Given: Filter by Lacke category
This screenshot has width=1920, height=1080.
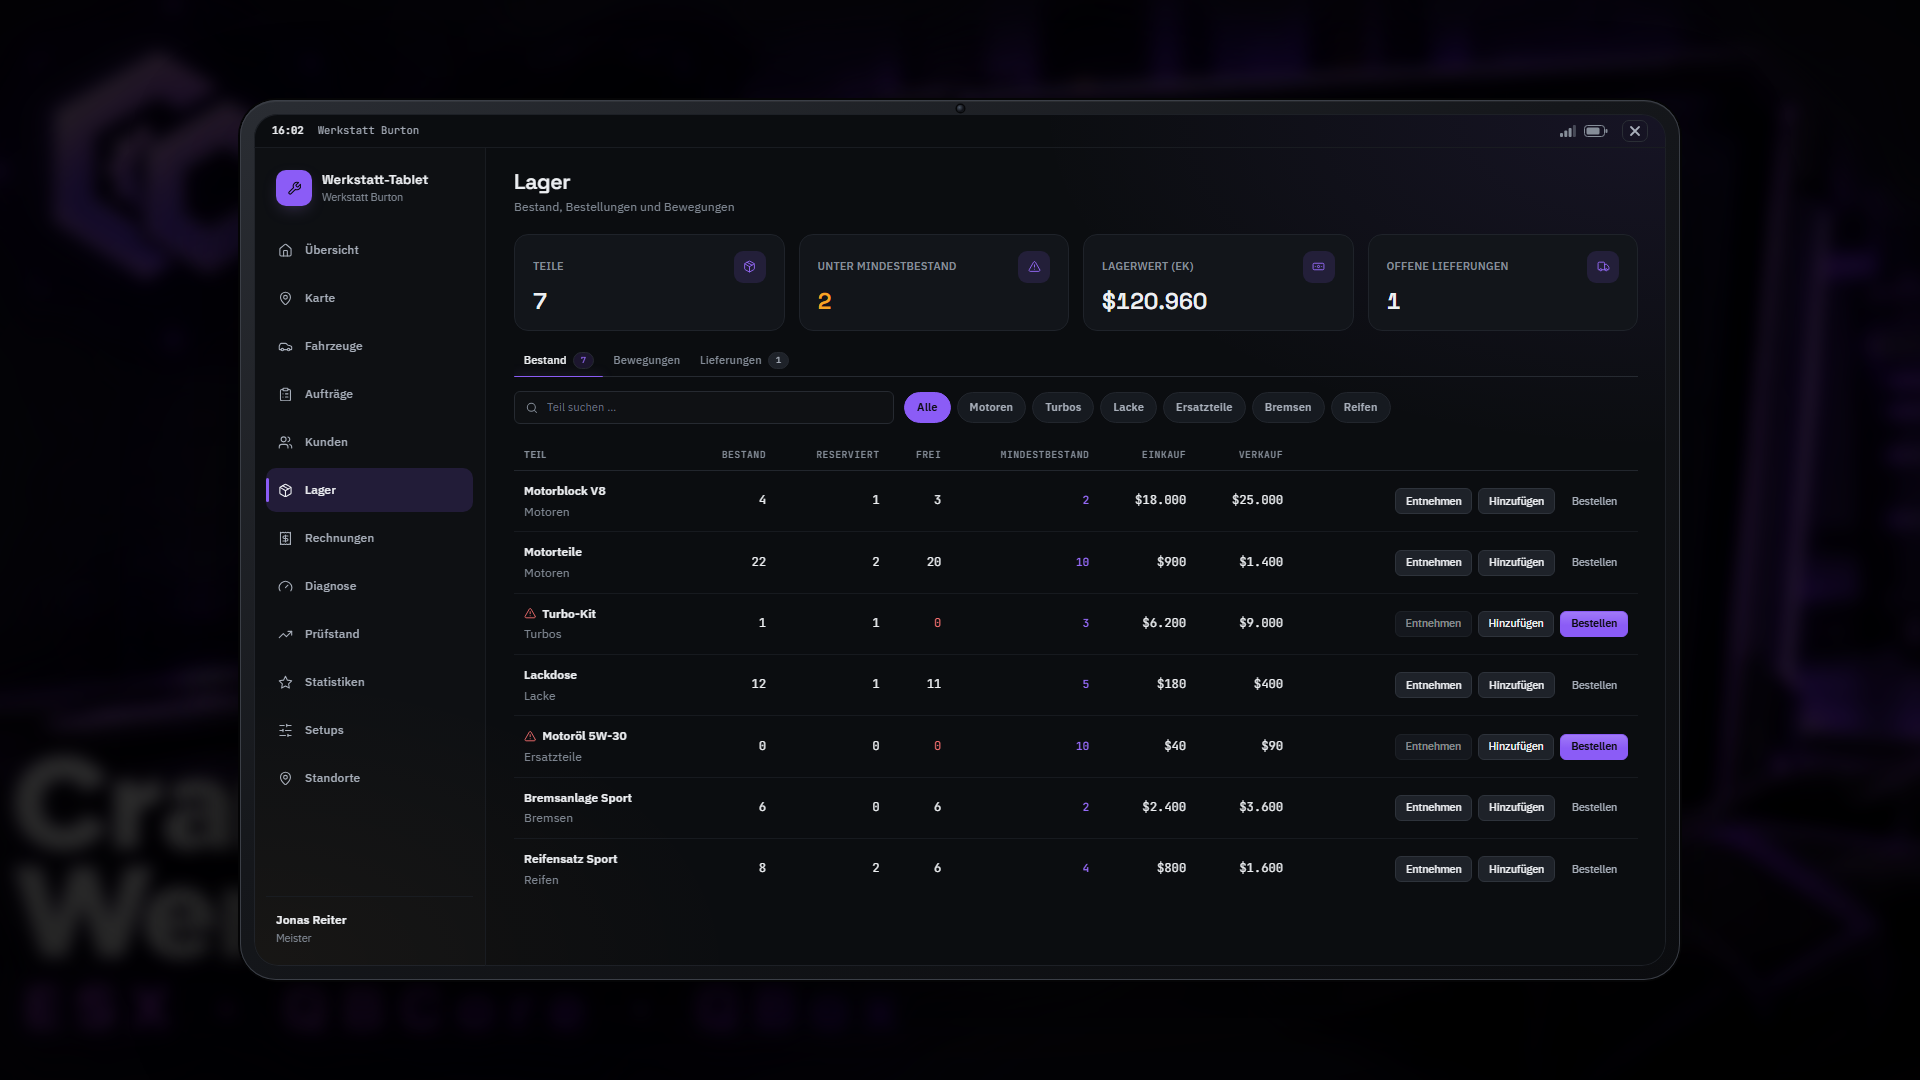Looking at the screenshot, I should click(x=1128, y=407).
